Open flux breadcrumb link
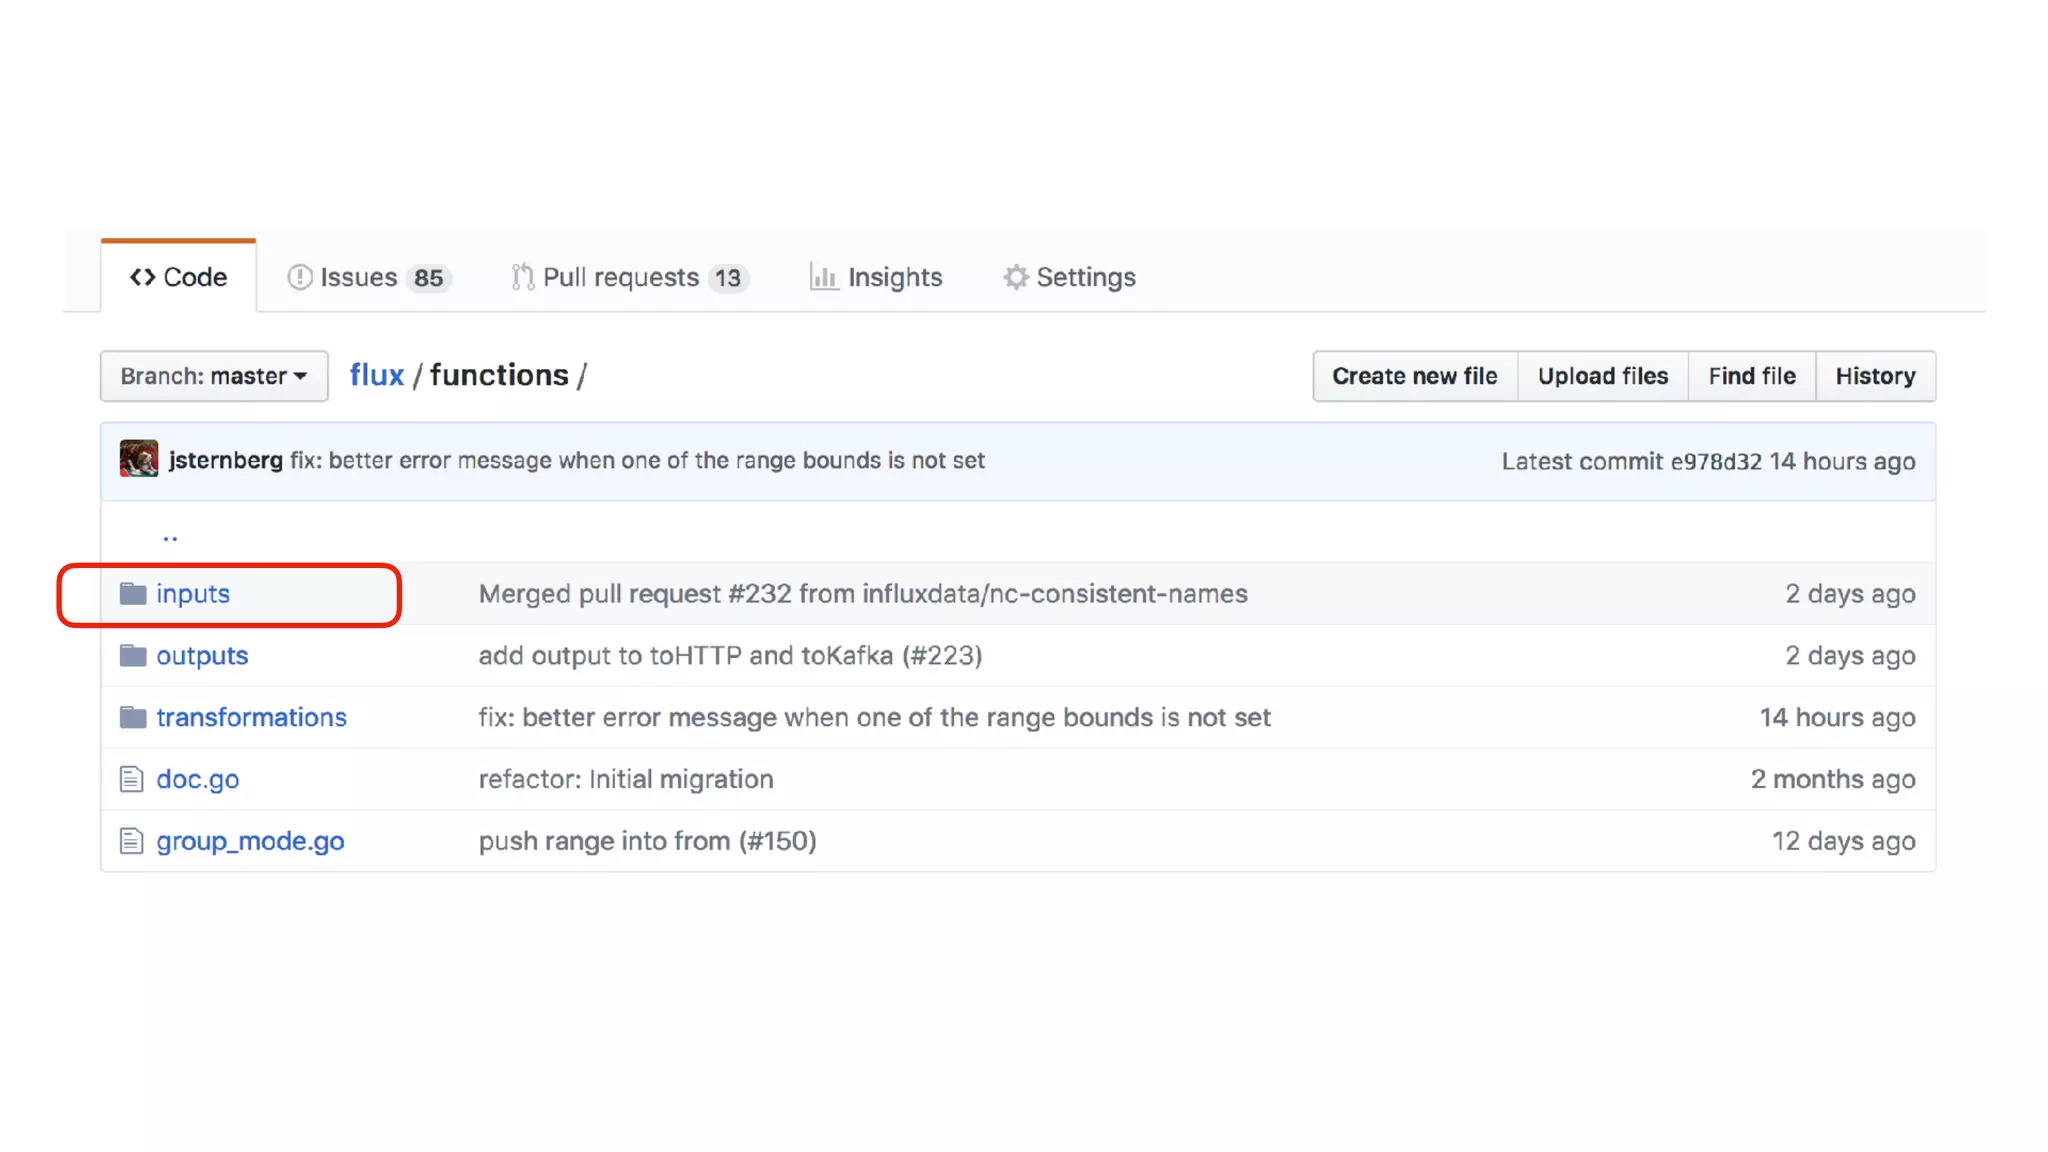This screenshot has width=2048, height=1152. (376, 375)
